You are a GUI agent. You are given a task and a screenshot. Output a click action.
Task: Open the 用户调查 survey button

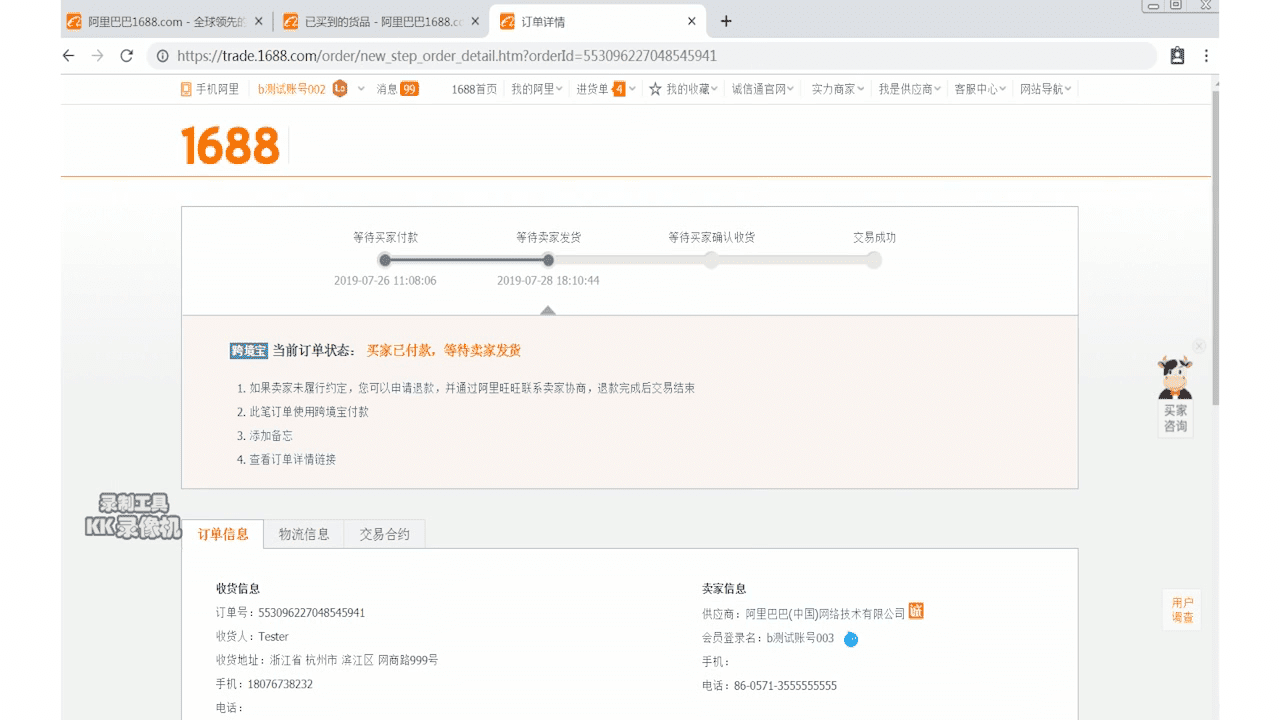(x=1183, y=610)
